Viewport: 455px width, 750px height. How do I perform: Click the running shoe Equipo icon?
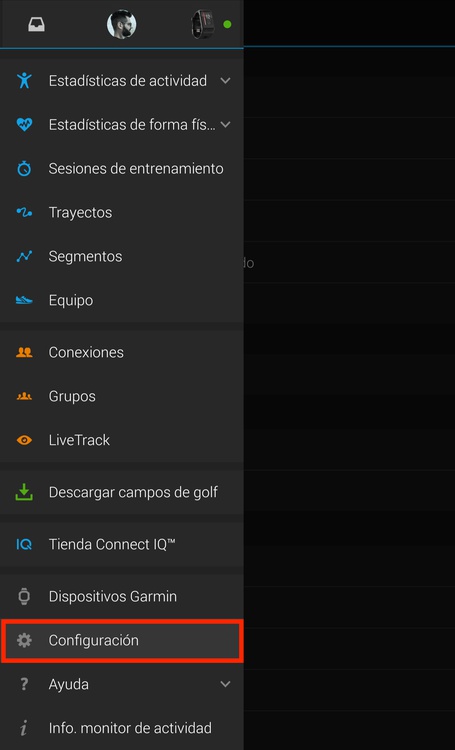(24, 300)
